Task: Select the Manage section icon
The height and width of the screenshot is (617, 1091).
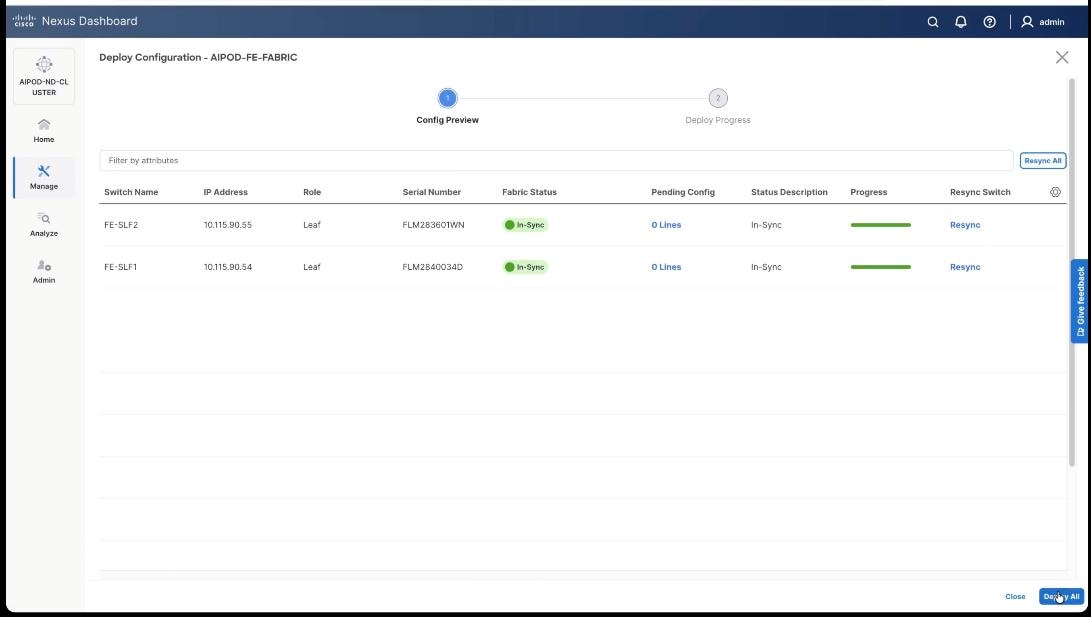Action: point(43,178)
